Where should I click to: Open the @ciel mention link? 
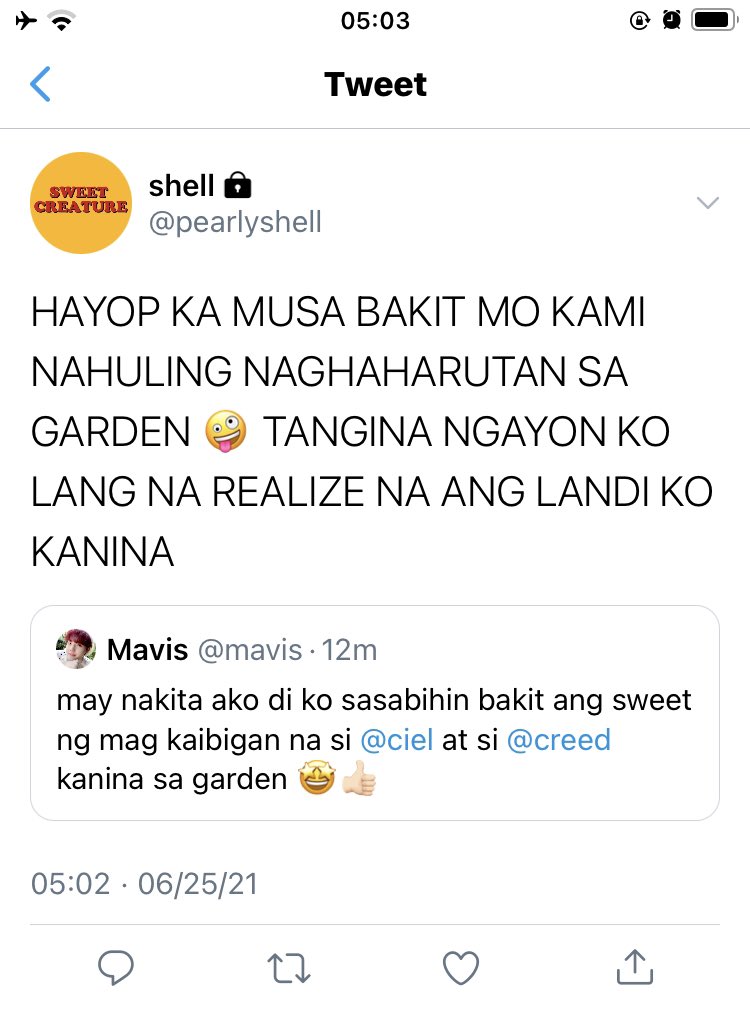point(396,739)
